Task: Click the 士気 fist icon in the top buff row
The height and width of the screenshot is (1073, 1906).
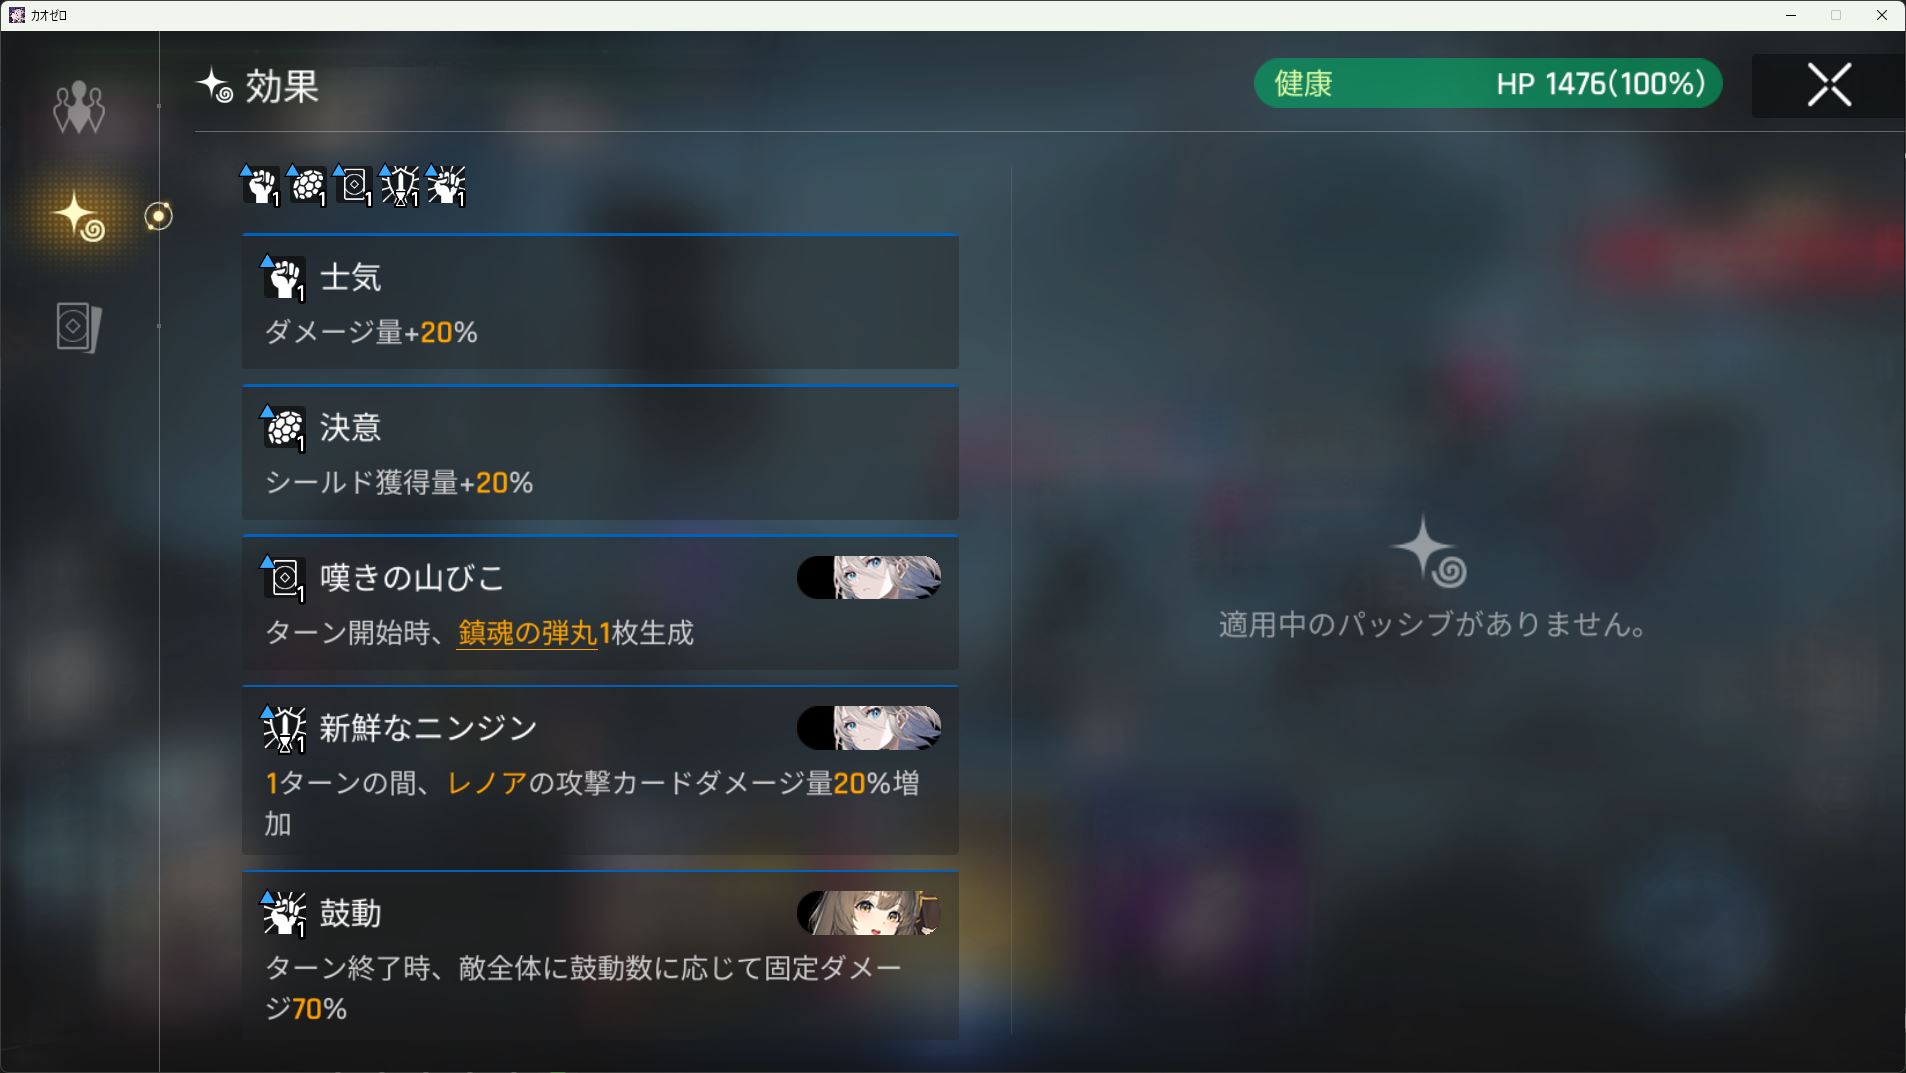Action: tap(261, 186)
